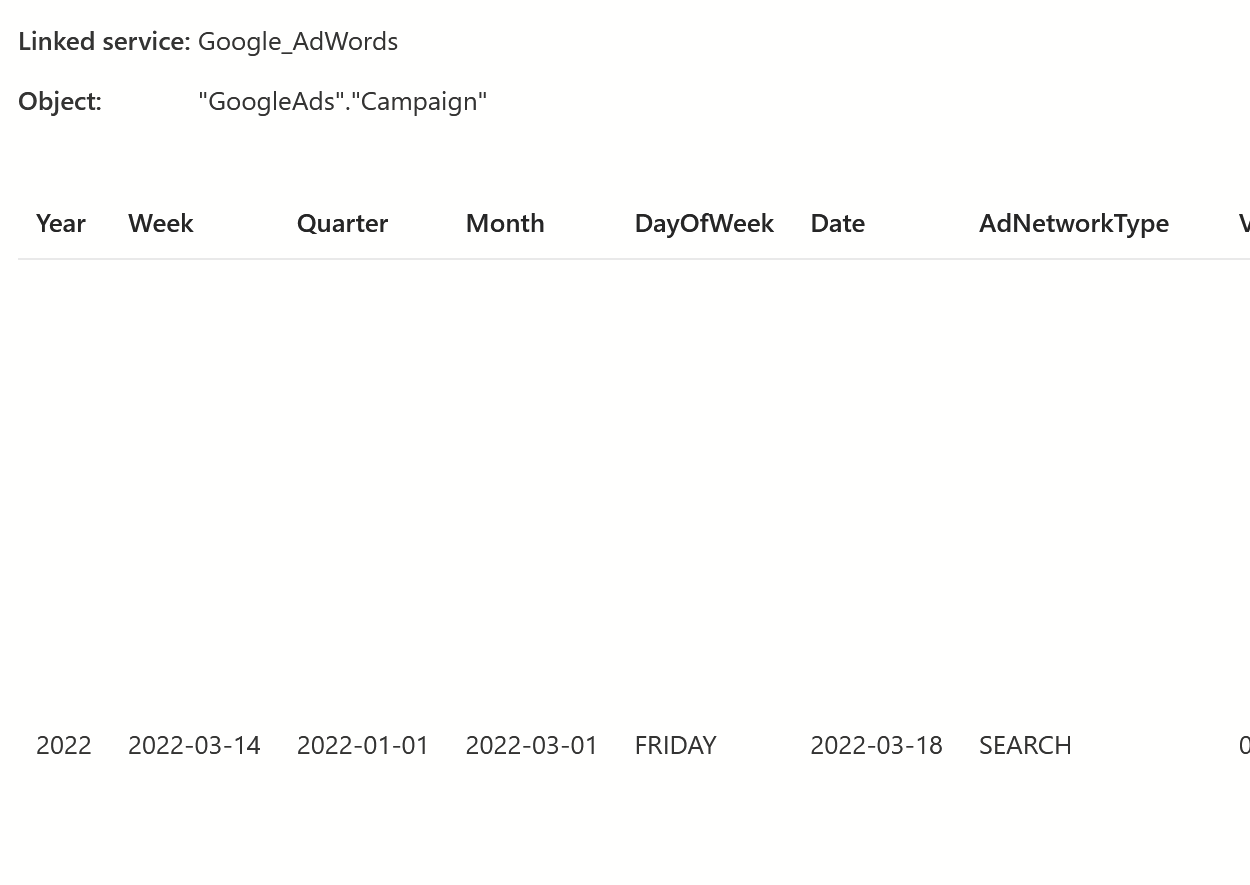Click the Quarter column header

tap(342, 223)
